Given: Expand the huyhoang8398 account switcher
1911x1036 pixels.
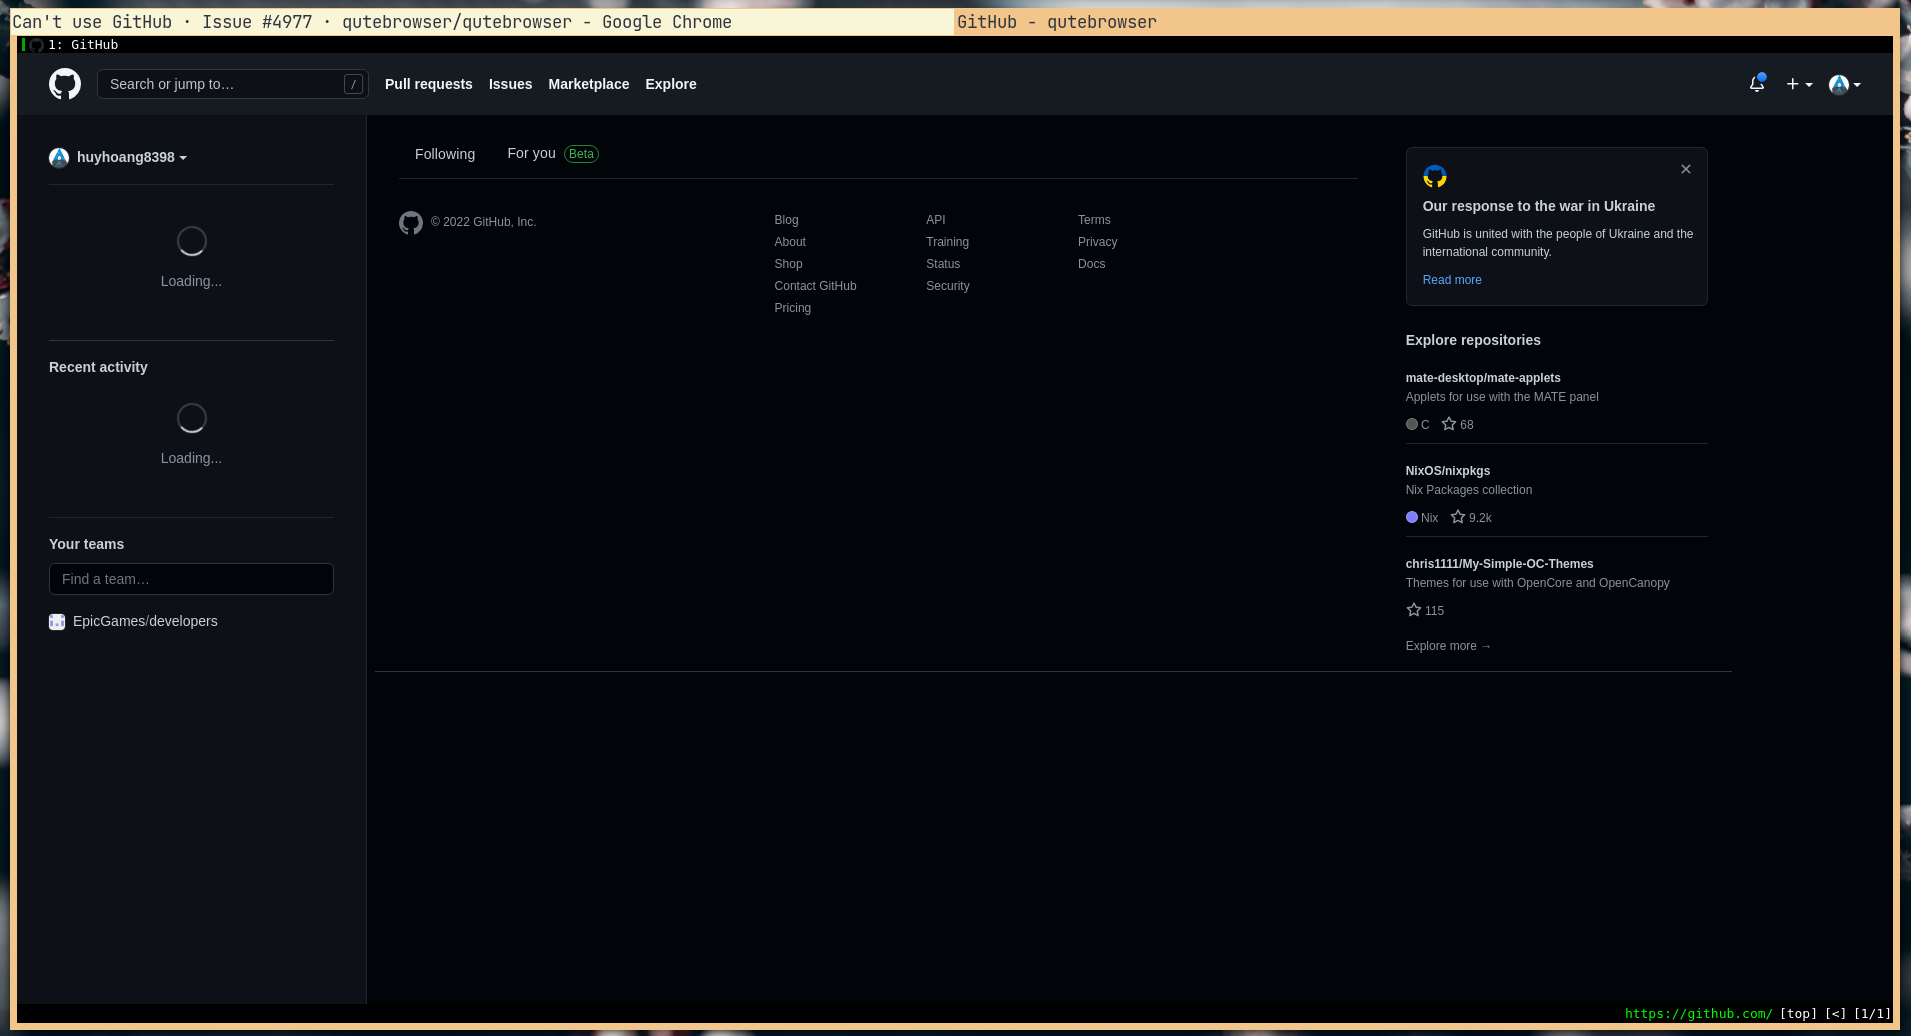Looking at the screenshot, I should [x=131, y=157].
